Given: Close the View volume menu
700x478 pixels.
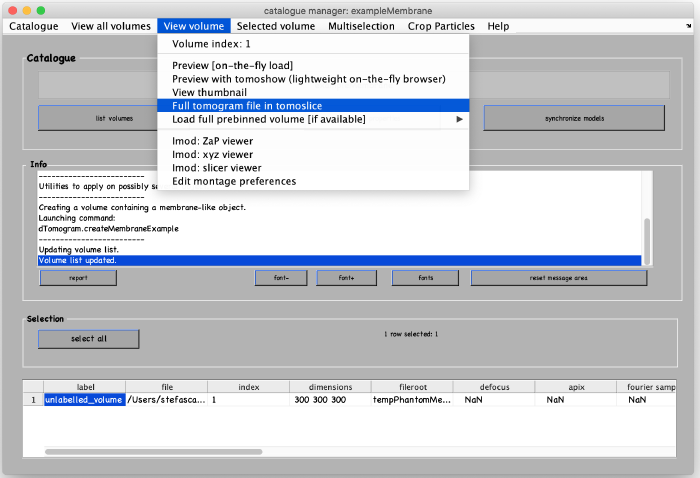Looking at the screenshot, I should [194, 26].
